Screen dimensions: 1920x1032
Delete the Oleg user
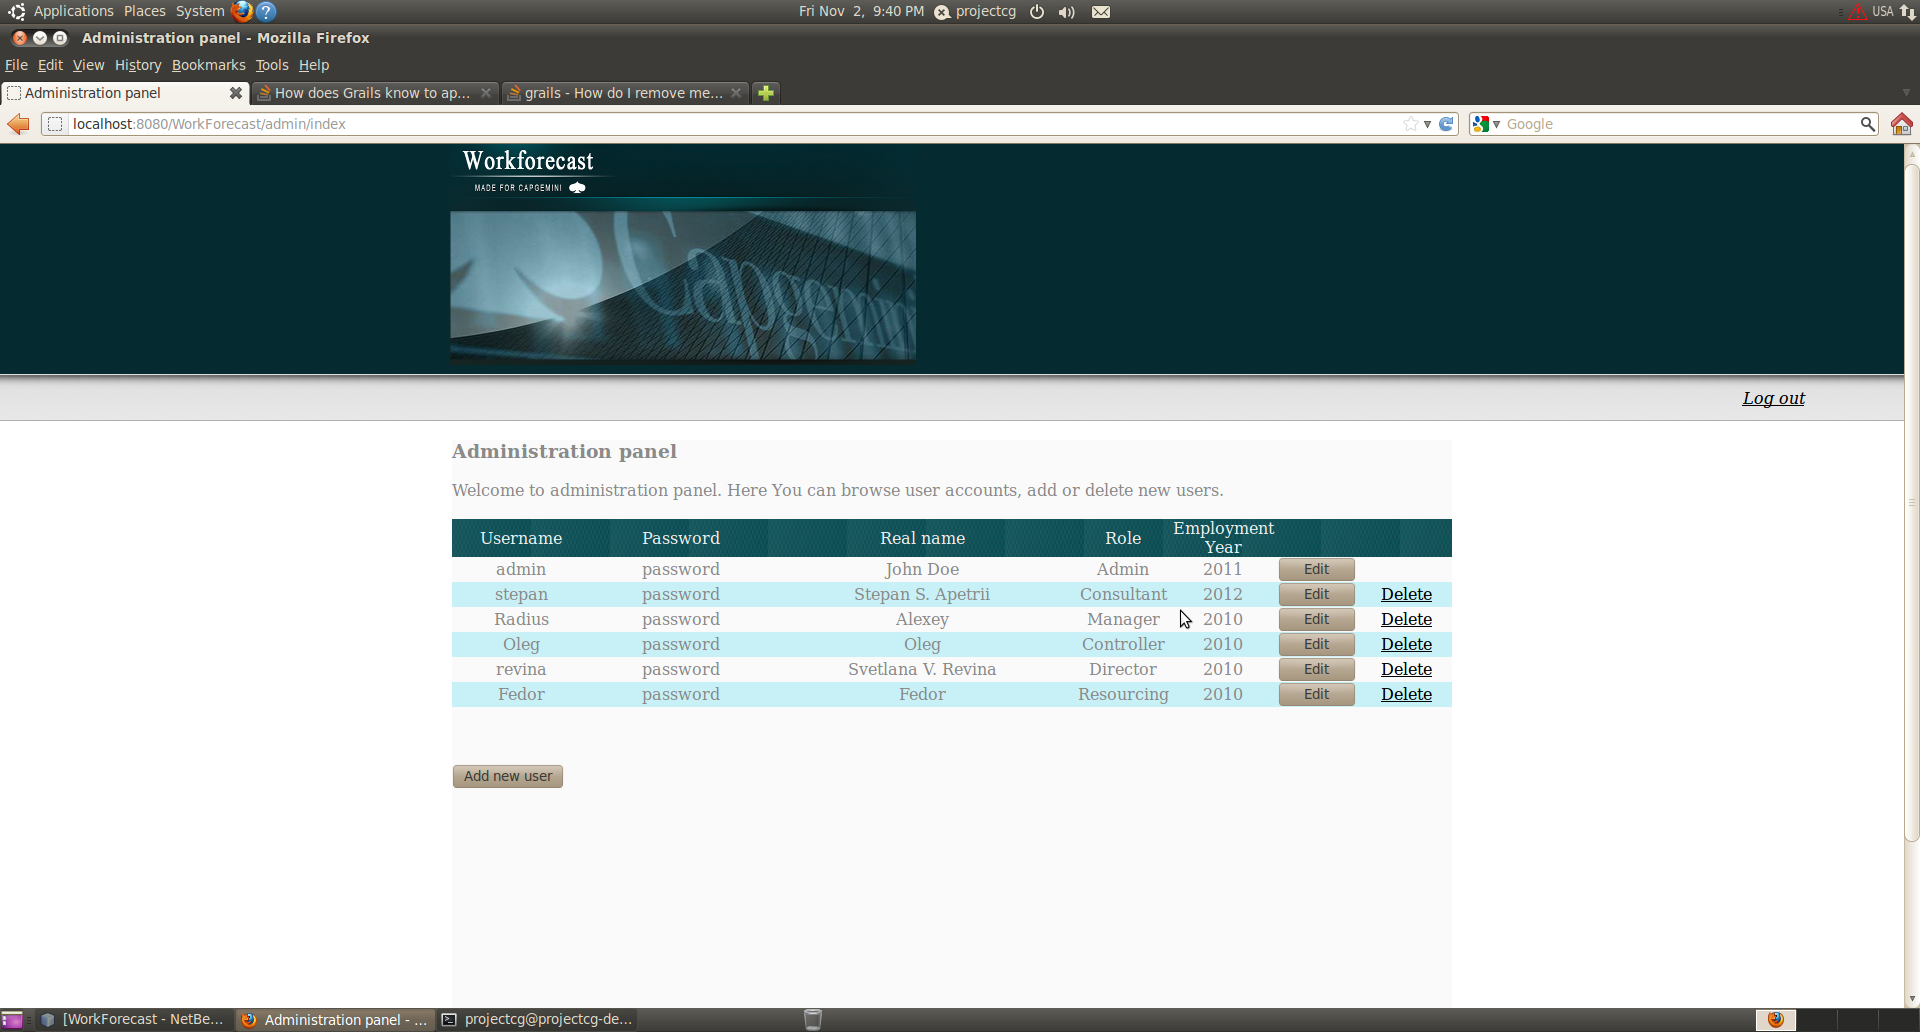coord(1406,644)
